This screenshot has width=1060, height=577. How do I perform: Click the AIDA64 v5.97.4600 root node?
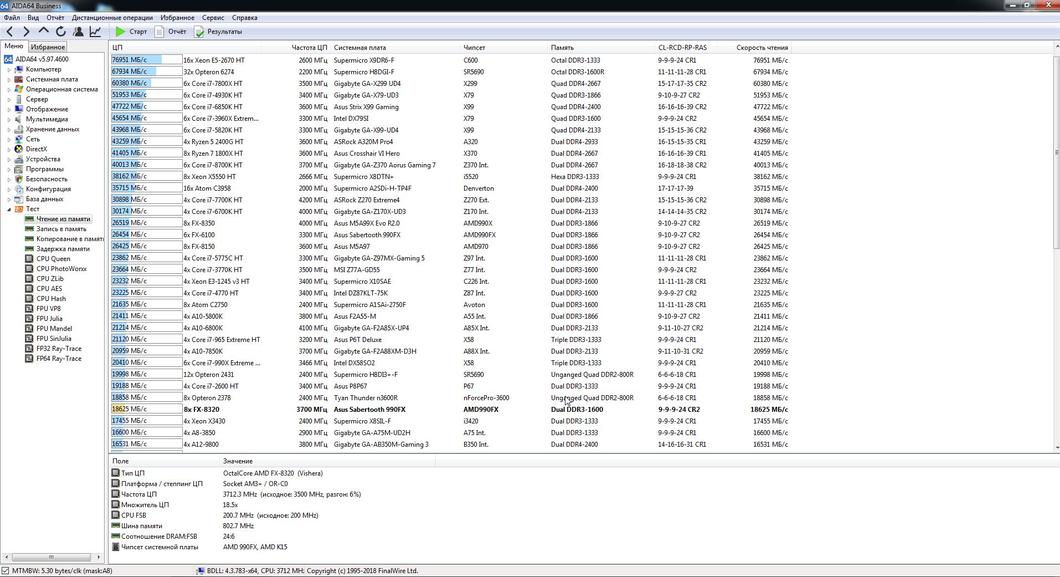pos(41,59)
